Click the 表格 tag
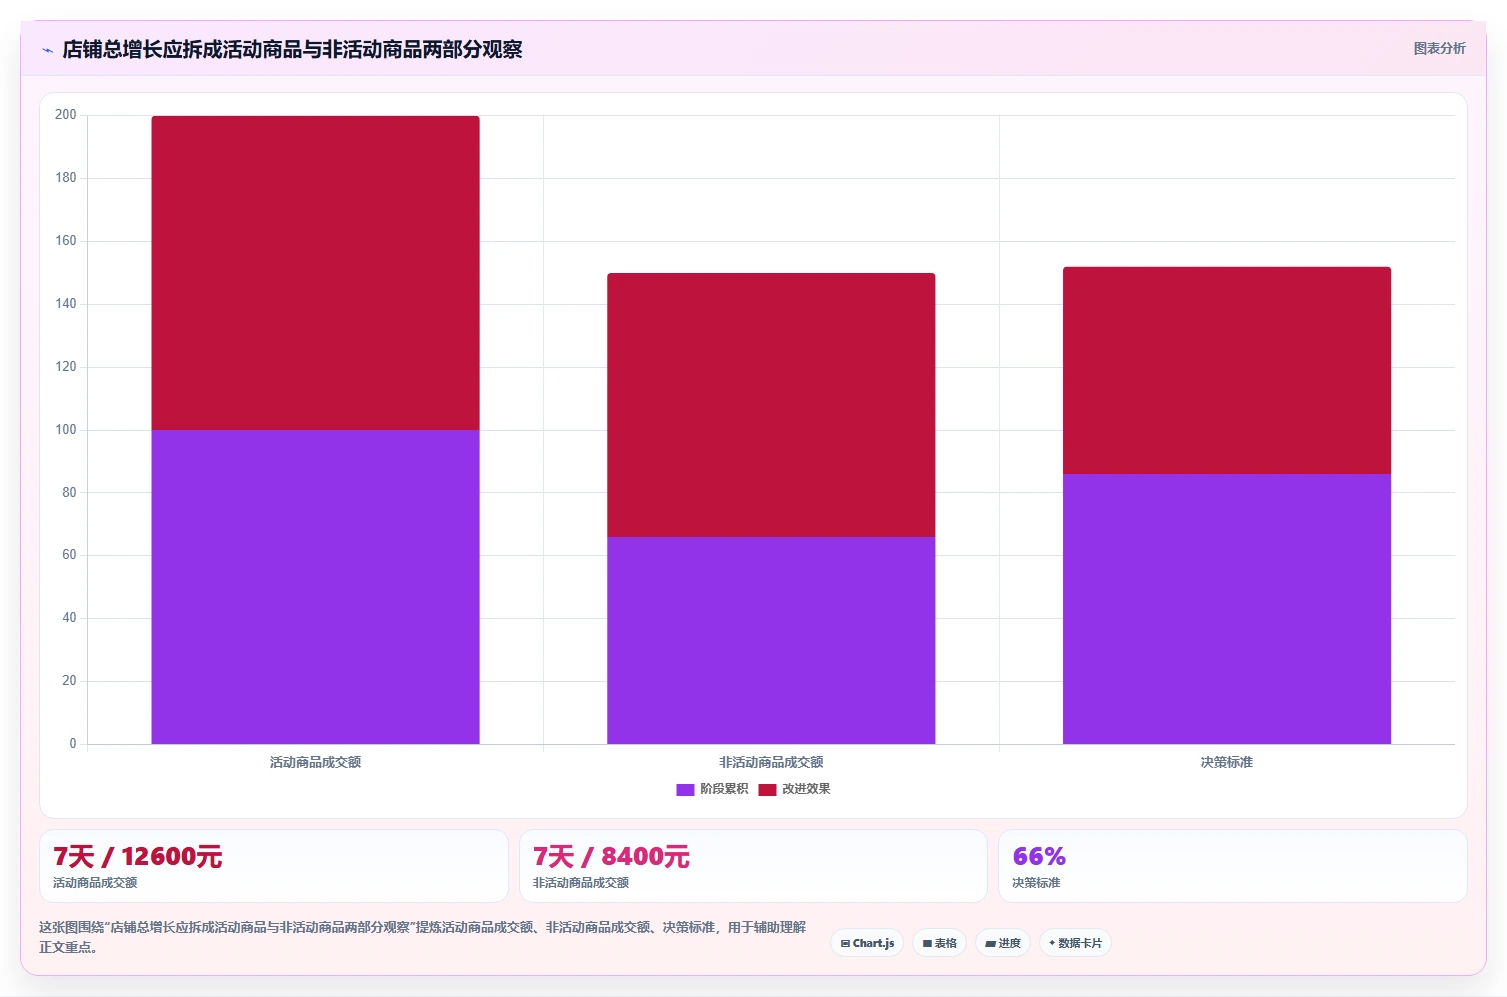The height and width of the screenshot is (997, 1507). click(939, 943)
